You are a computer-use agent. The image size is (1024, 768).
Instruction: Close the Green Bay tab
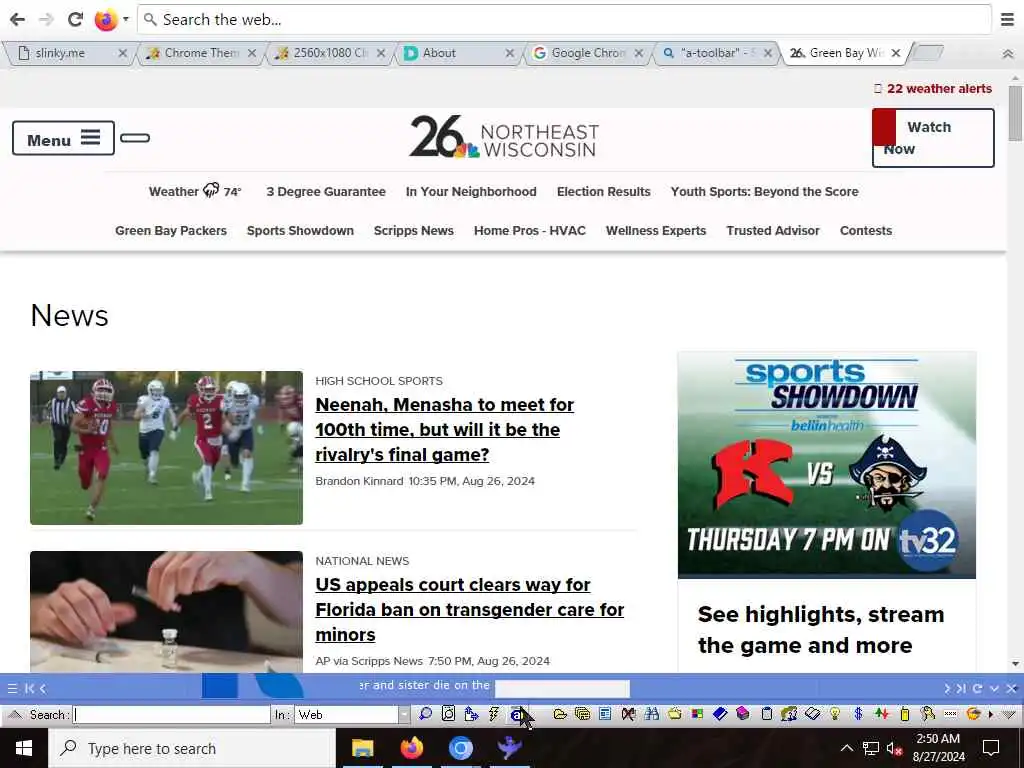[x=896, y=53]
